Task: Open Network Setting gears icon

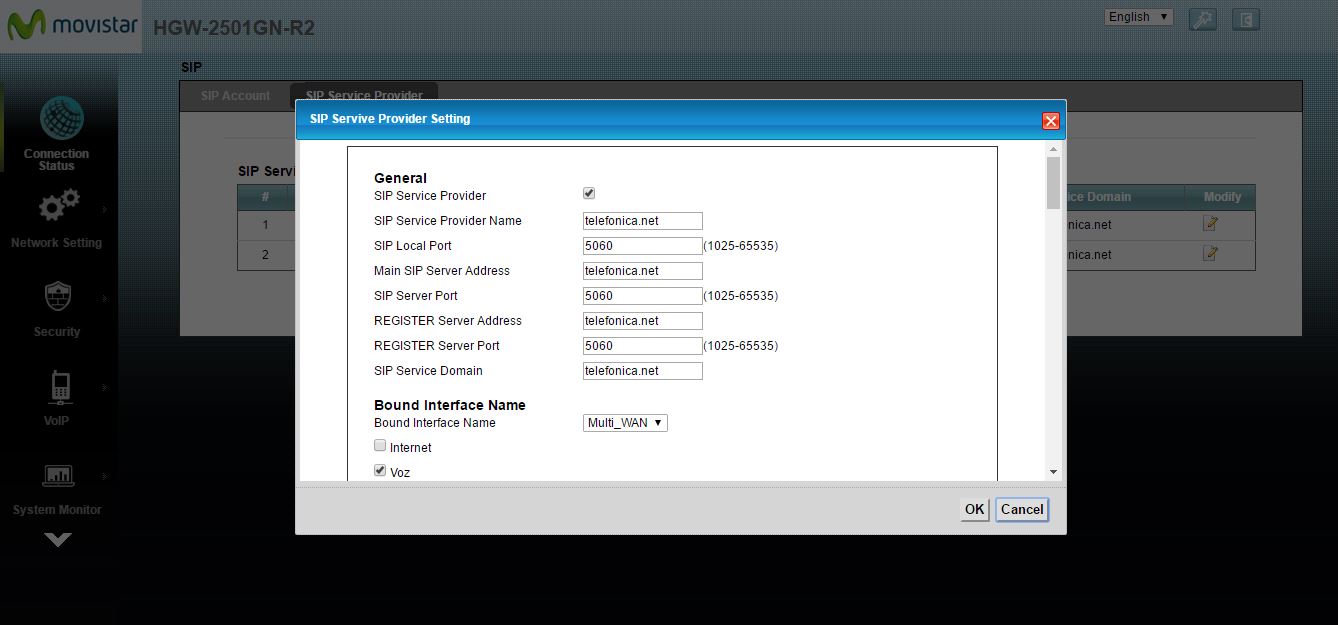Action: [x=58, y=207]
